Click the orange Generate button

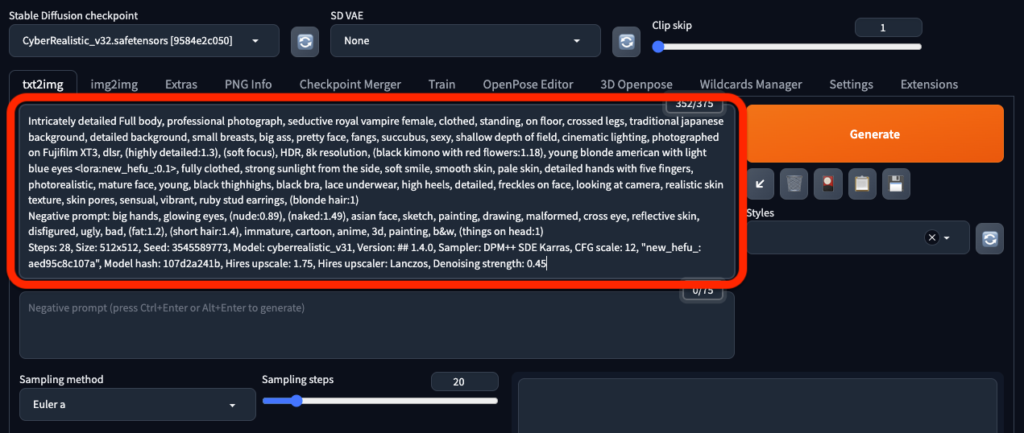tap(875, 134)
